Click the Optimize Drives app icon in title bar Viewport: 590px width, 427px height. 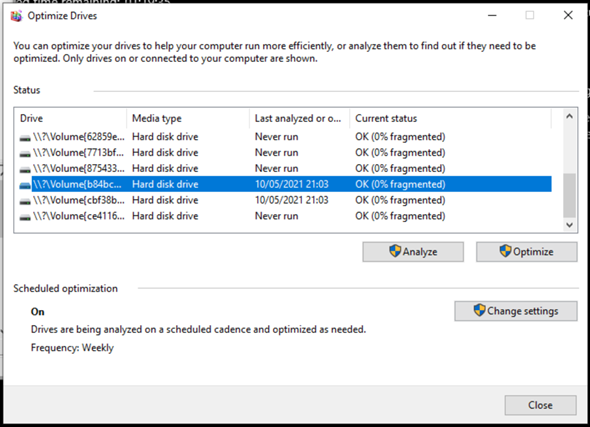coord(16,16)
